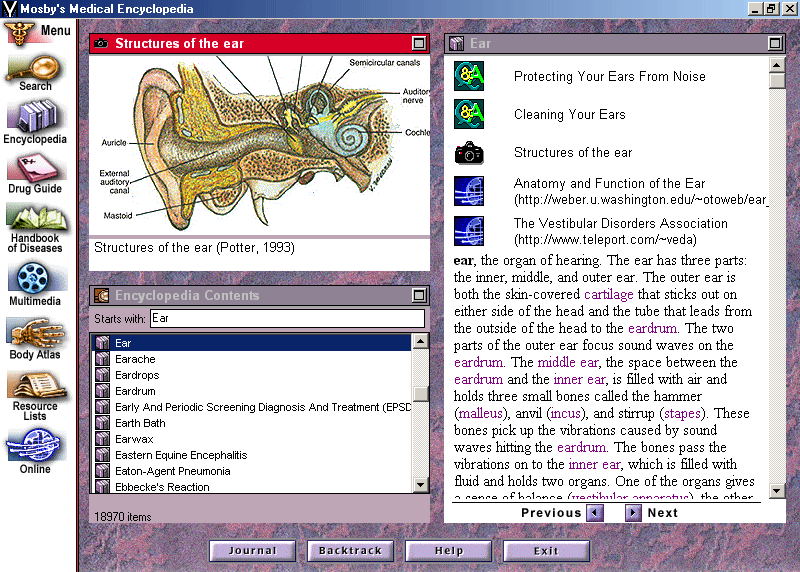Click the Starts with input field

point(287,318)
